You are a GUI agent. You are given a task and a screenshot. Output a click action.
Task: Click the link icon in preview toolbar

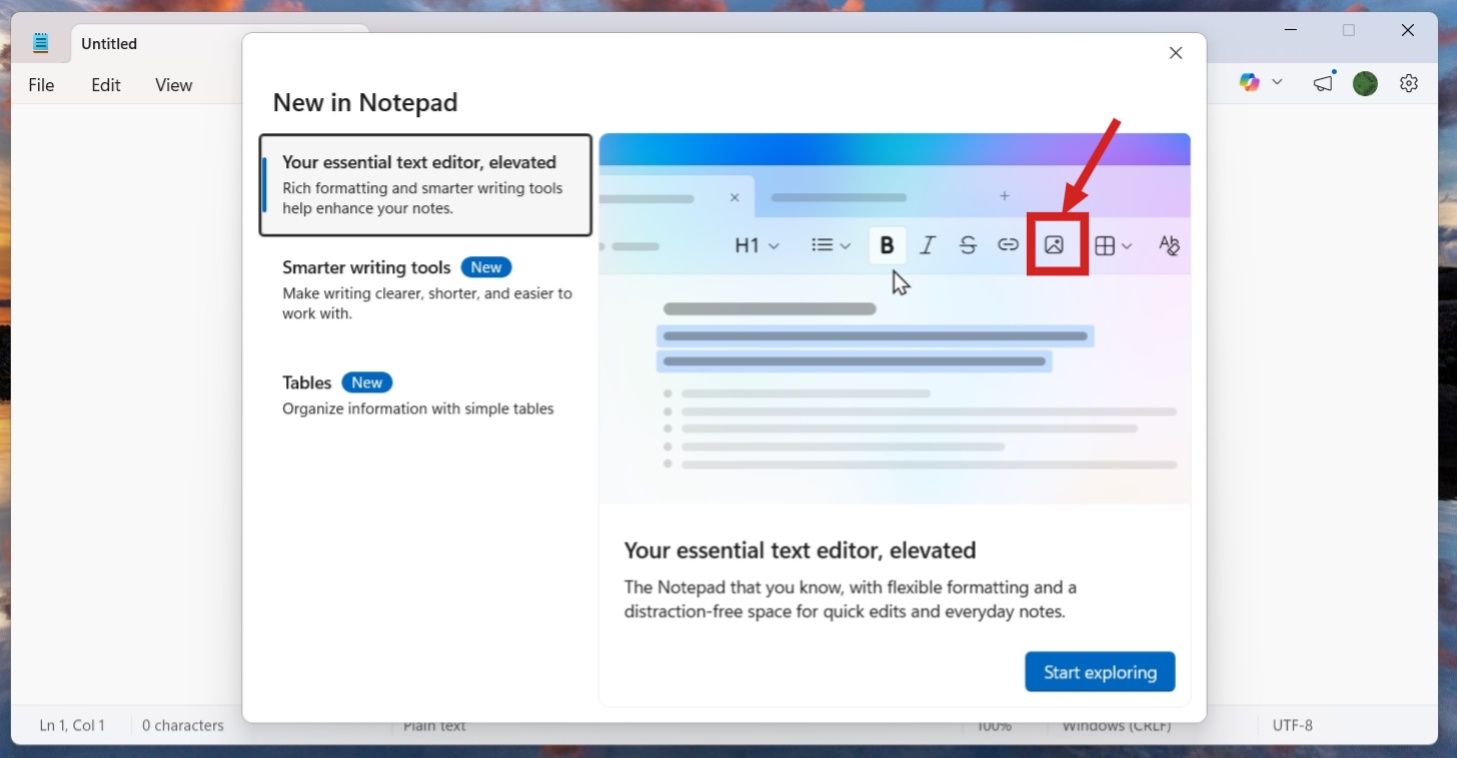tap(1008, 246)
